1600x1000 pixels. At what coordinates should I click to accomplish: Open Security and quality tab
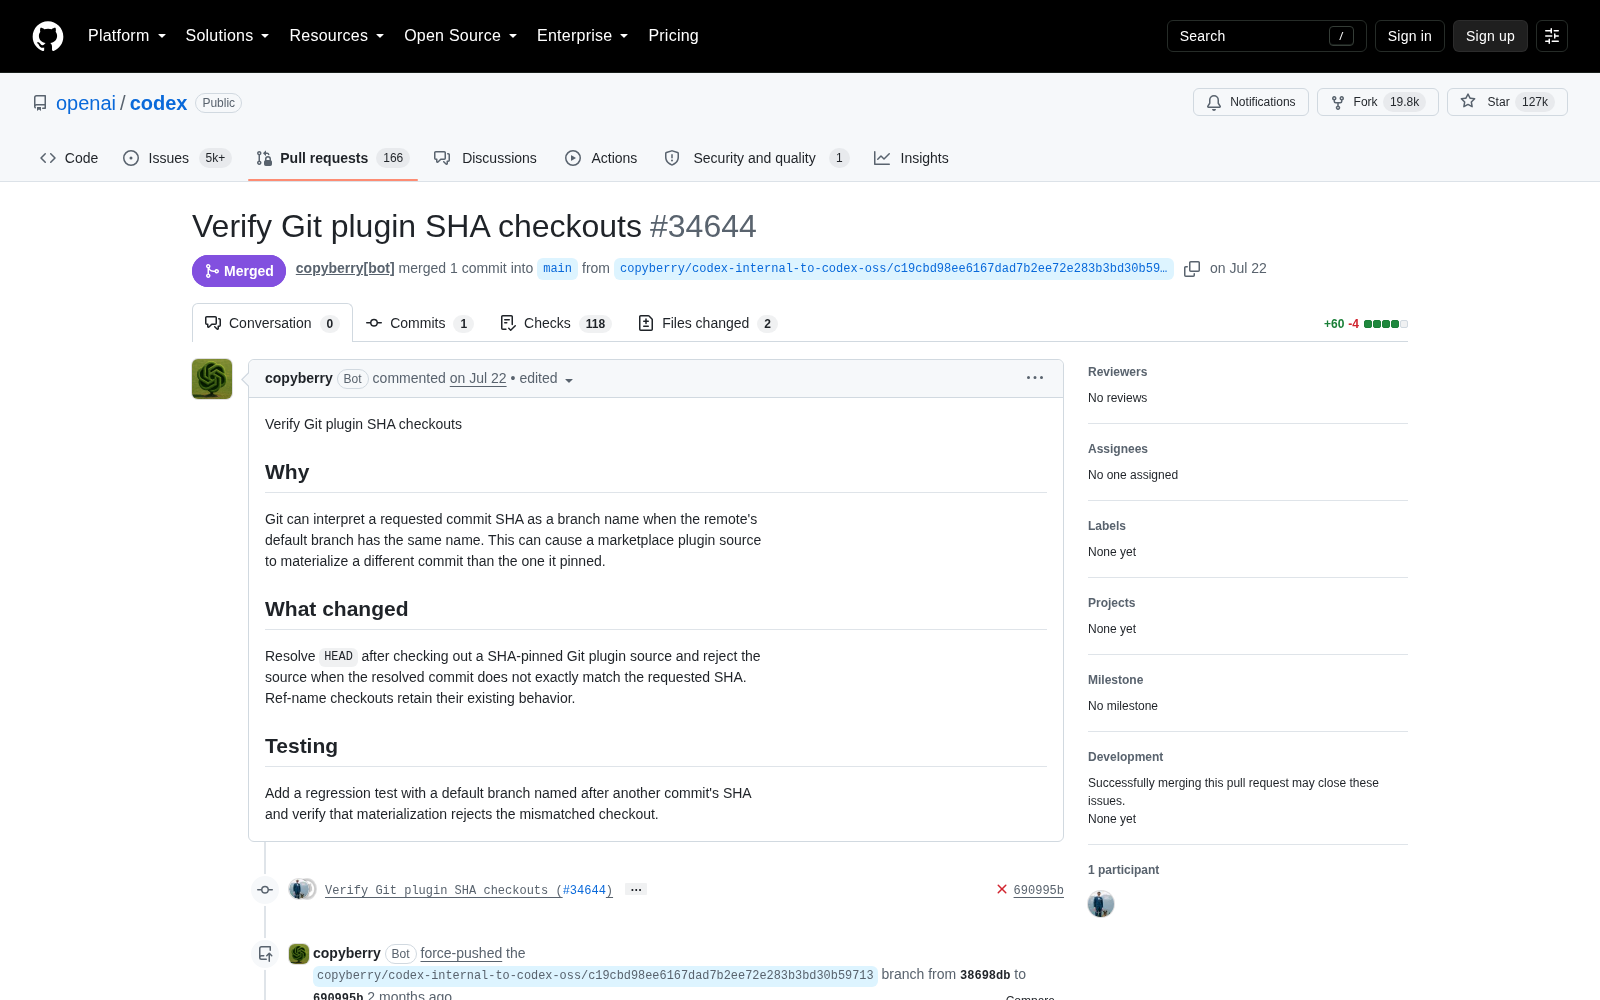pos(757,158)
